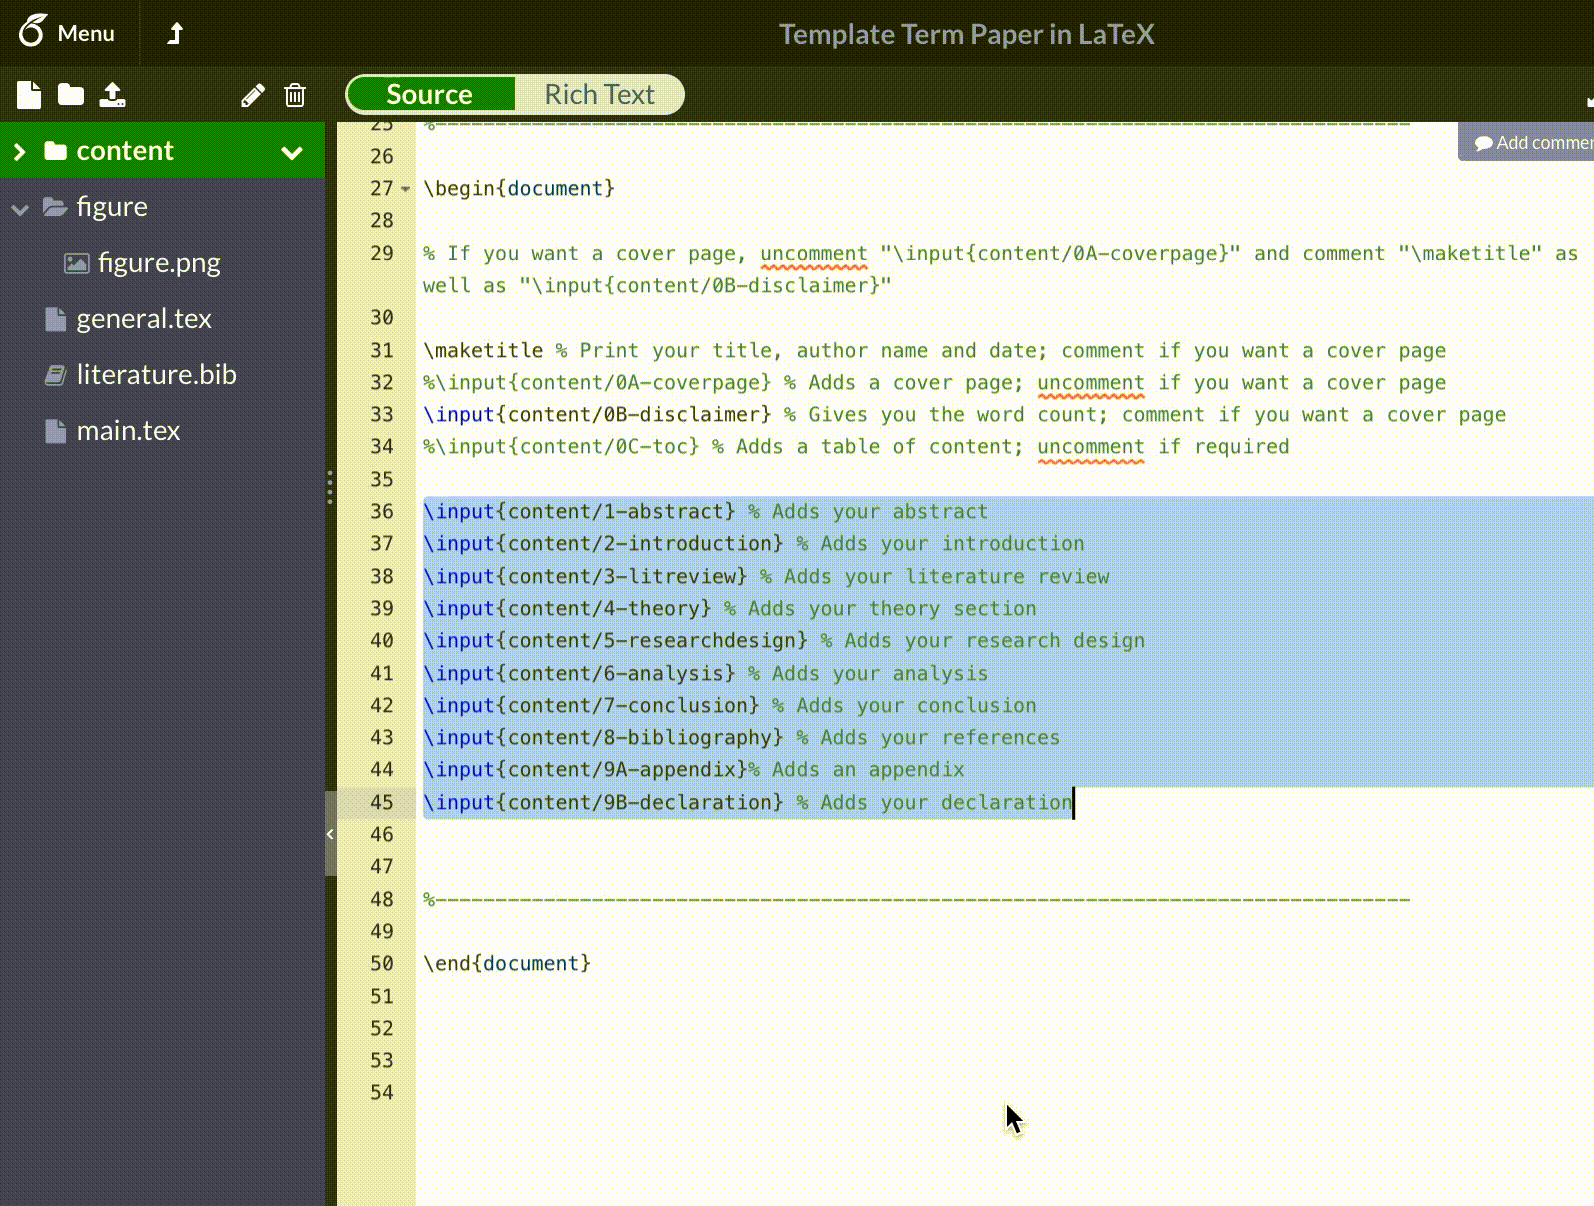The image size is (1594, 1206).
Task: Select the content folder in the file tree
Action: coord(162,151)
